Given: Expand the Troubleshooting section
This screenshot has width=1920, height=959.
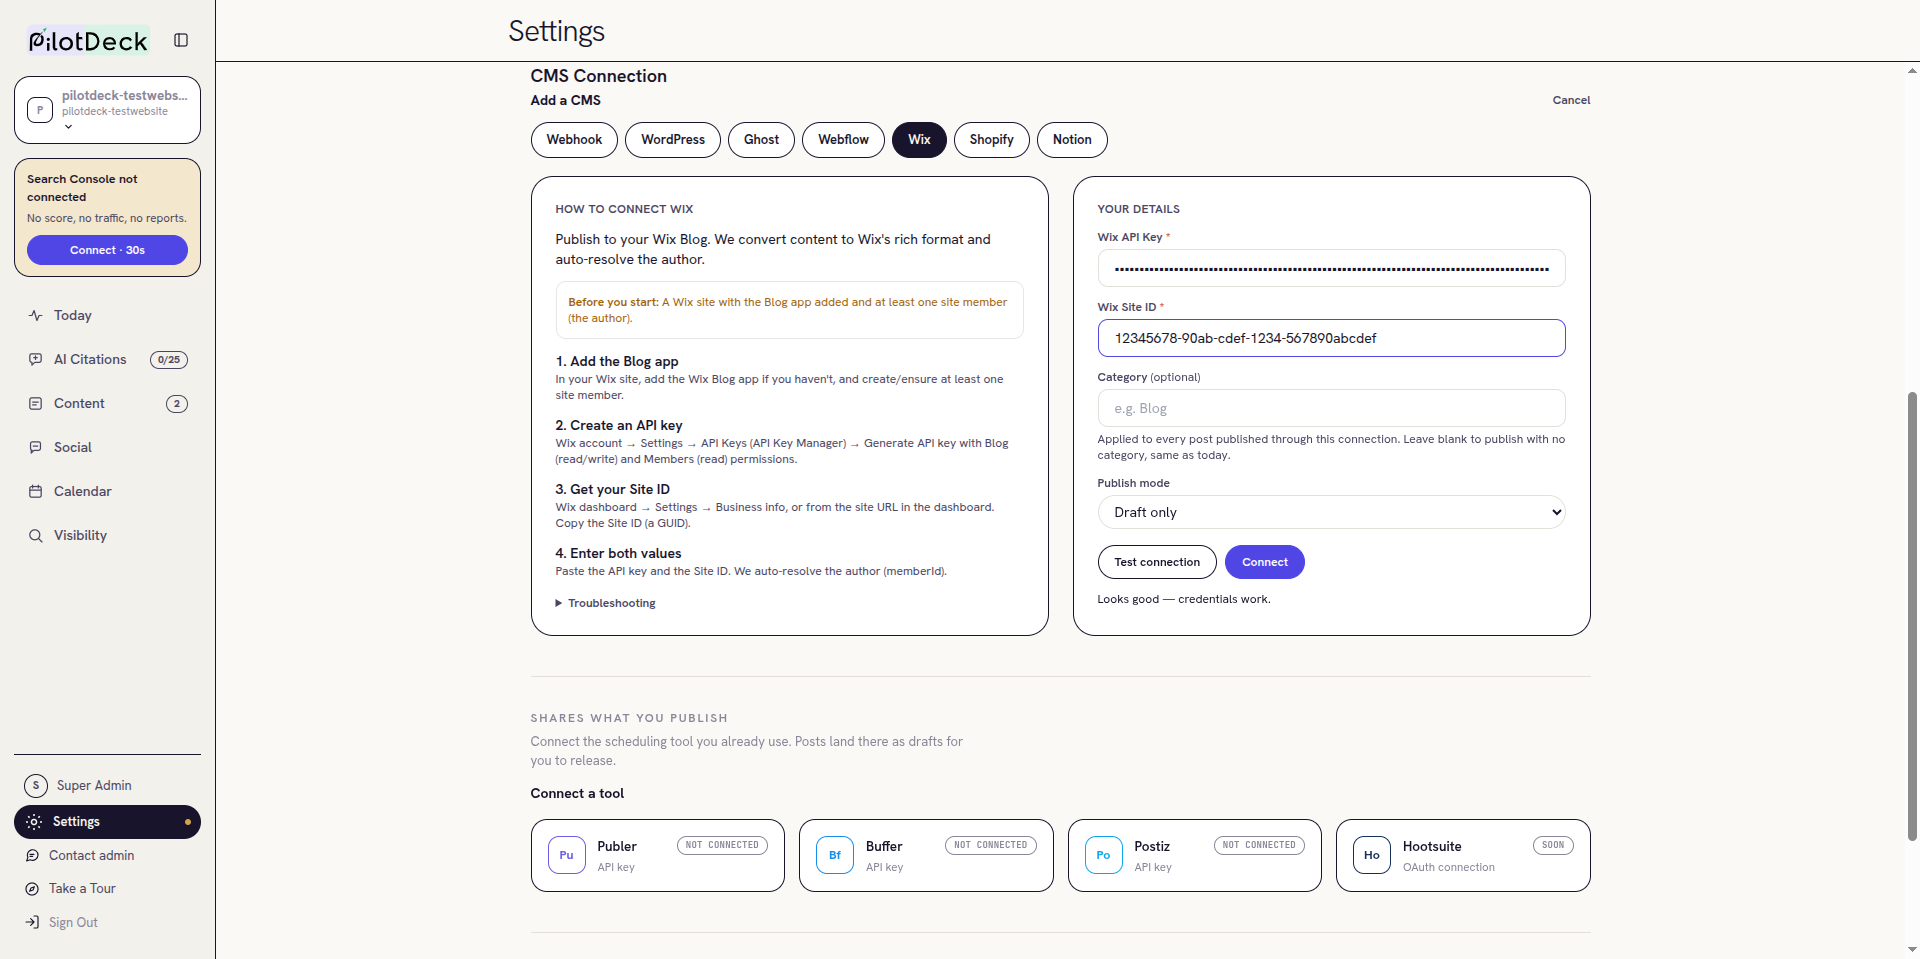Looking at the screenshot, I should (605, 603).
